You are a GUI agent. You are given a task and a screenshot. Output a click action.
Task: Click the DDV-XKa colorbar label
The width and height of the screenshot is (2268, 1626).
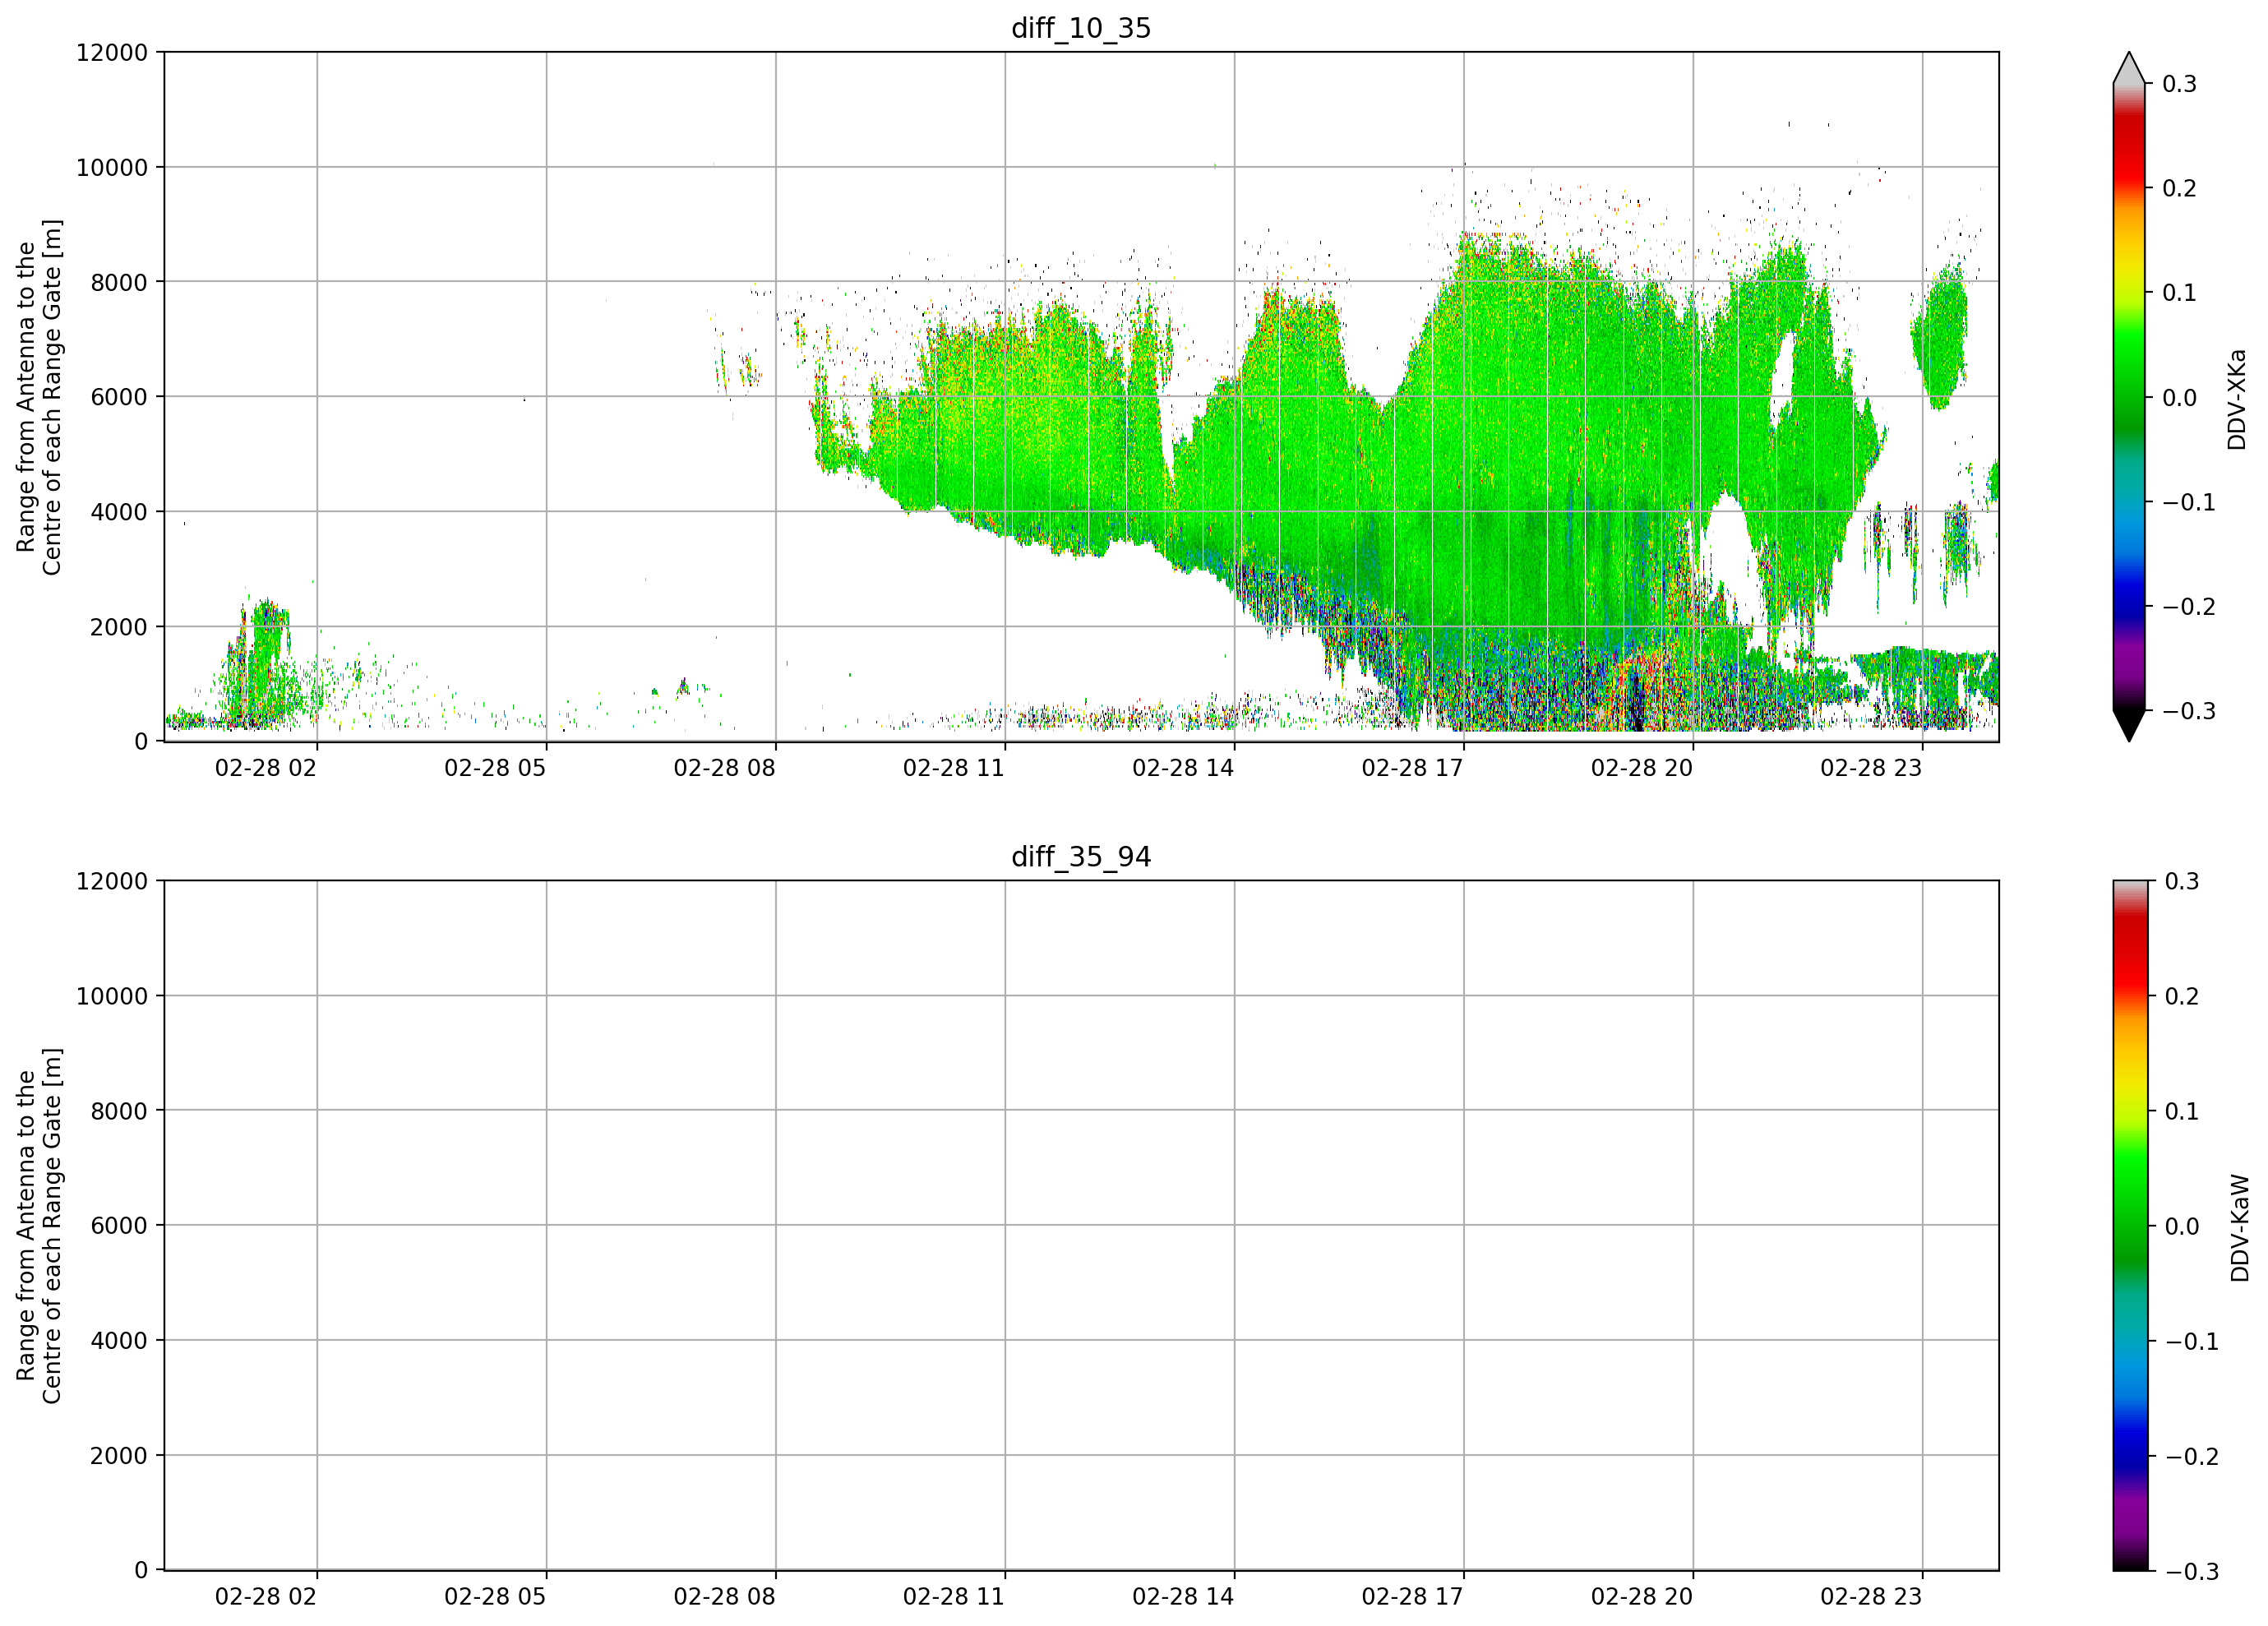point(2237,399)
